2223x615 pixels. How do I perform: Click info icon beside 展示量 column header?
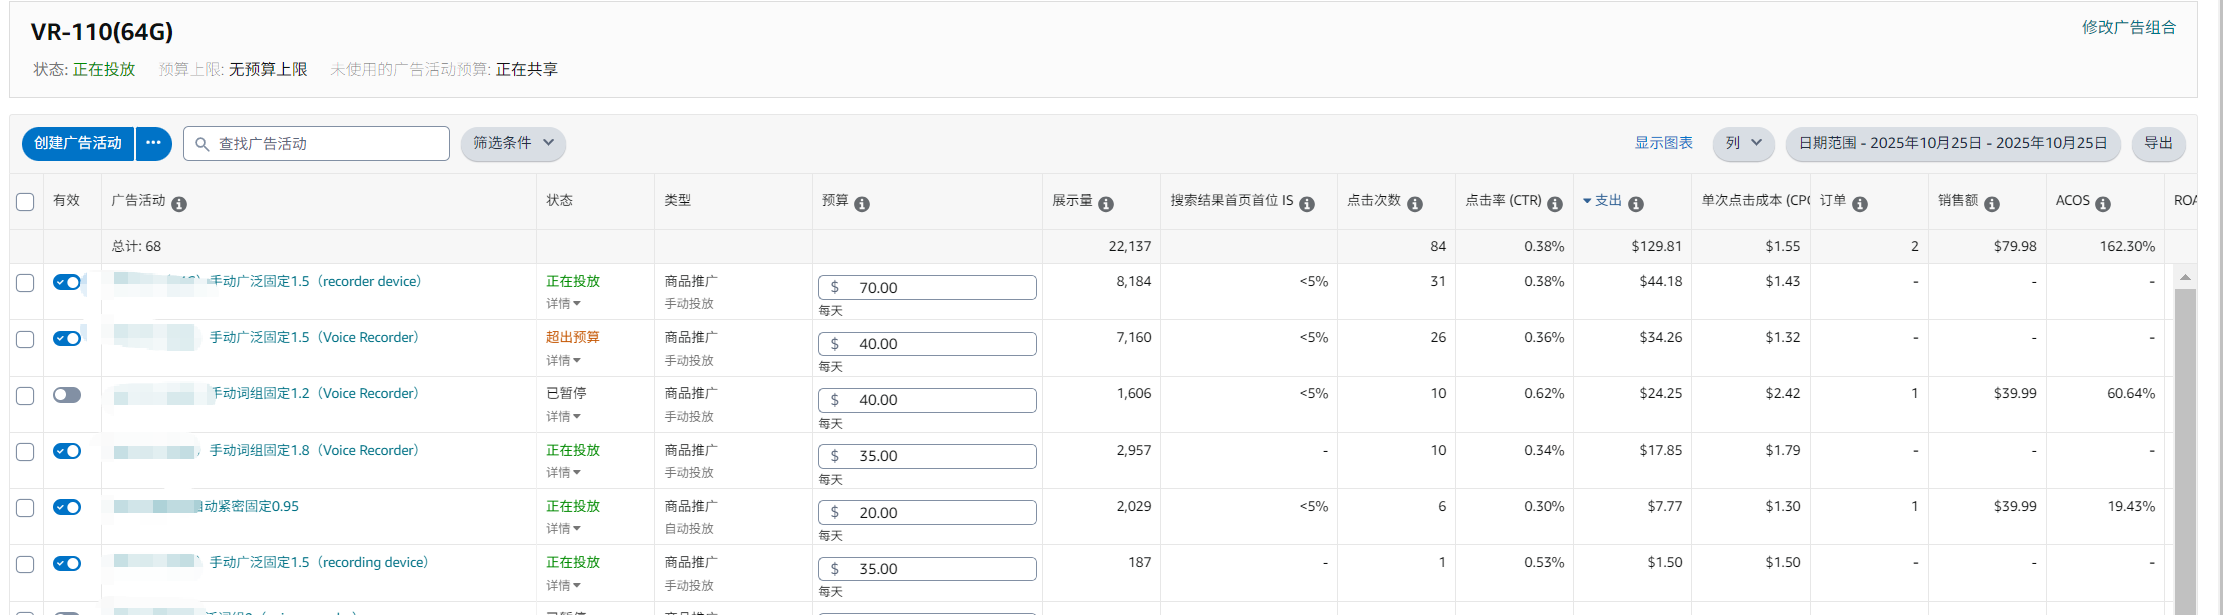click(1106, 204)
